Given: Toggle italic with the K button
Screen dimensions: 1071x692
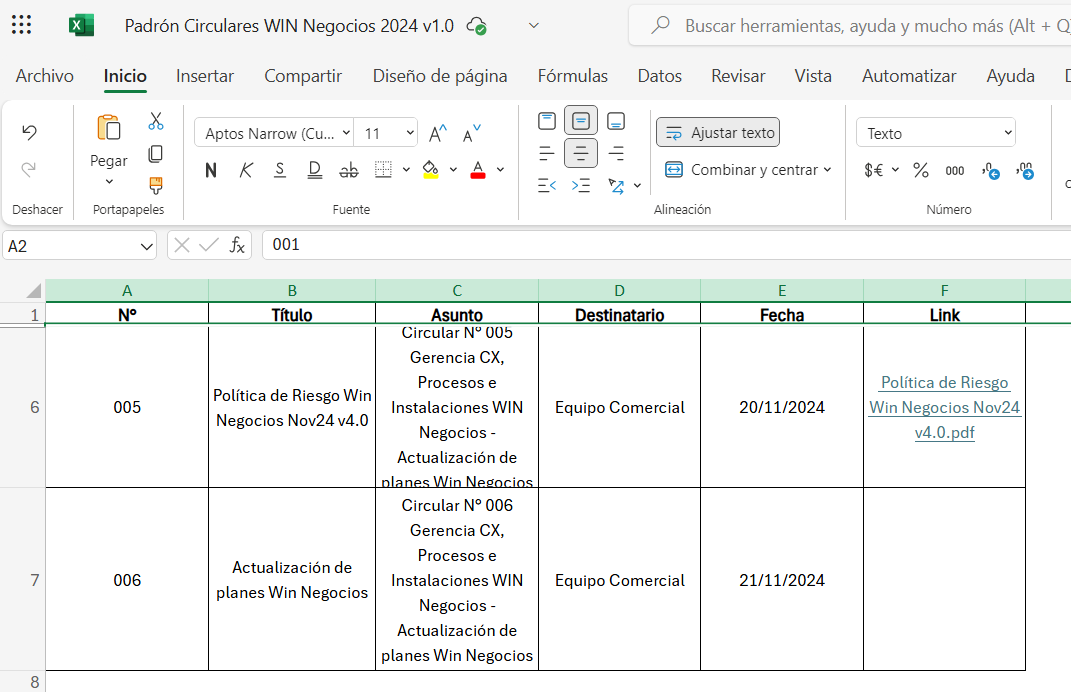Looking at the screenshot, I should click(246, 170).
